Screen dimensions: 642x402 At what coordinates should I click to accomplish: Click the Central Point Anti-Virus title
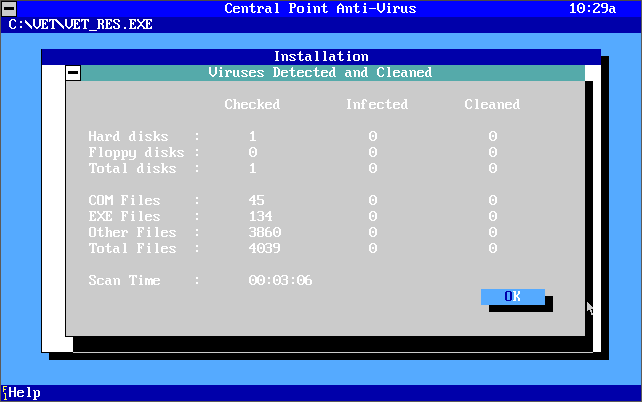pos(320,8)
